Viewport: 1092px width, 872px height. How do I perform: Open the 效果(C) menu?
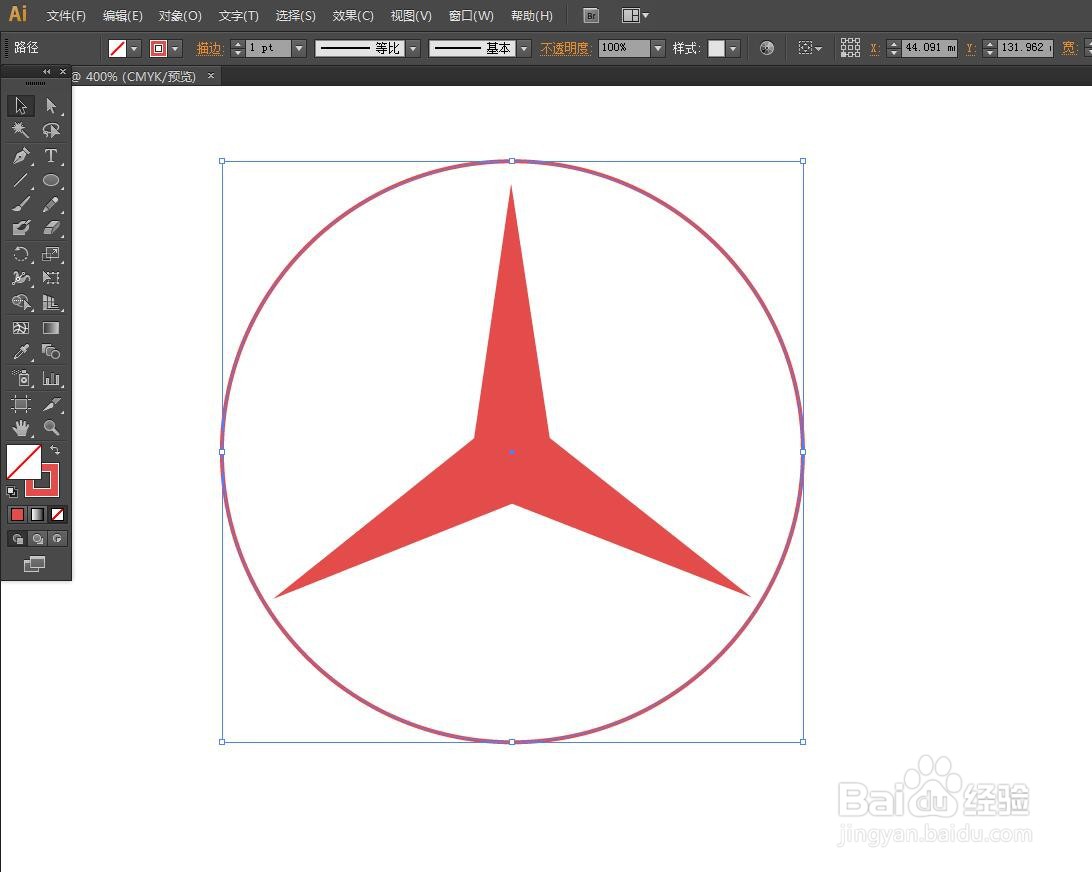click(353, 15)
